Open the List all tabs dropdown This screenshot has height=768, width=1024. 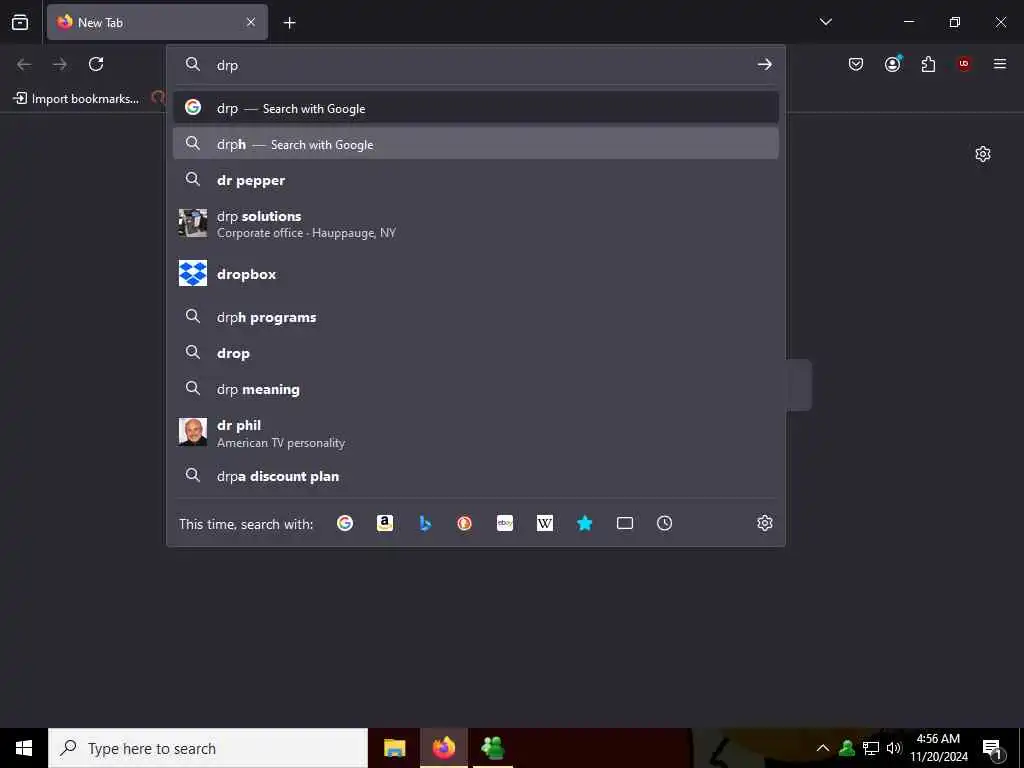click(825, 22)
